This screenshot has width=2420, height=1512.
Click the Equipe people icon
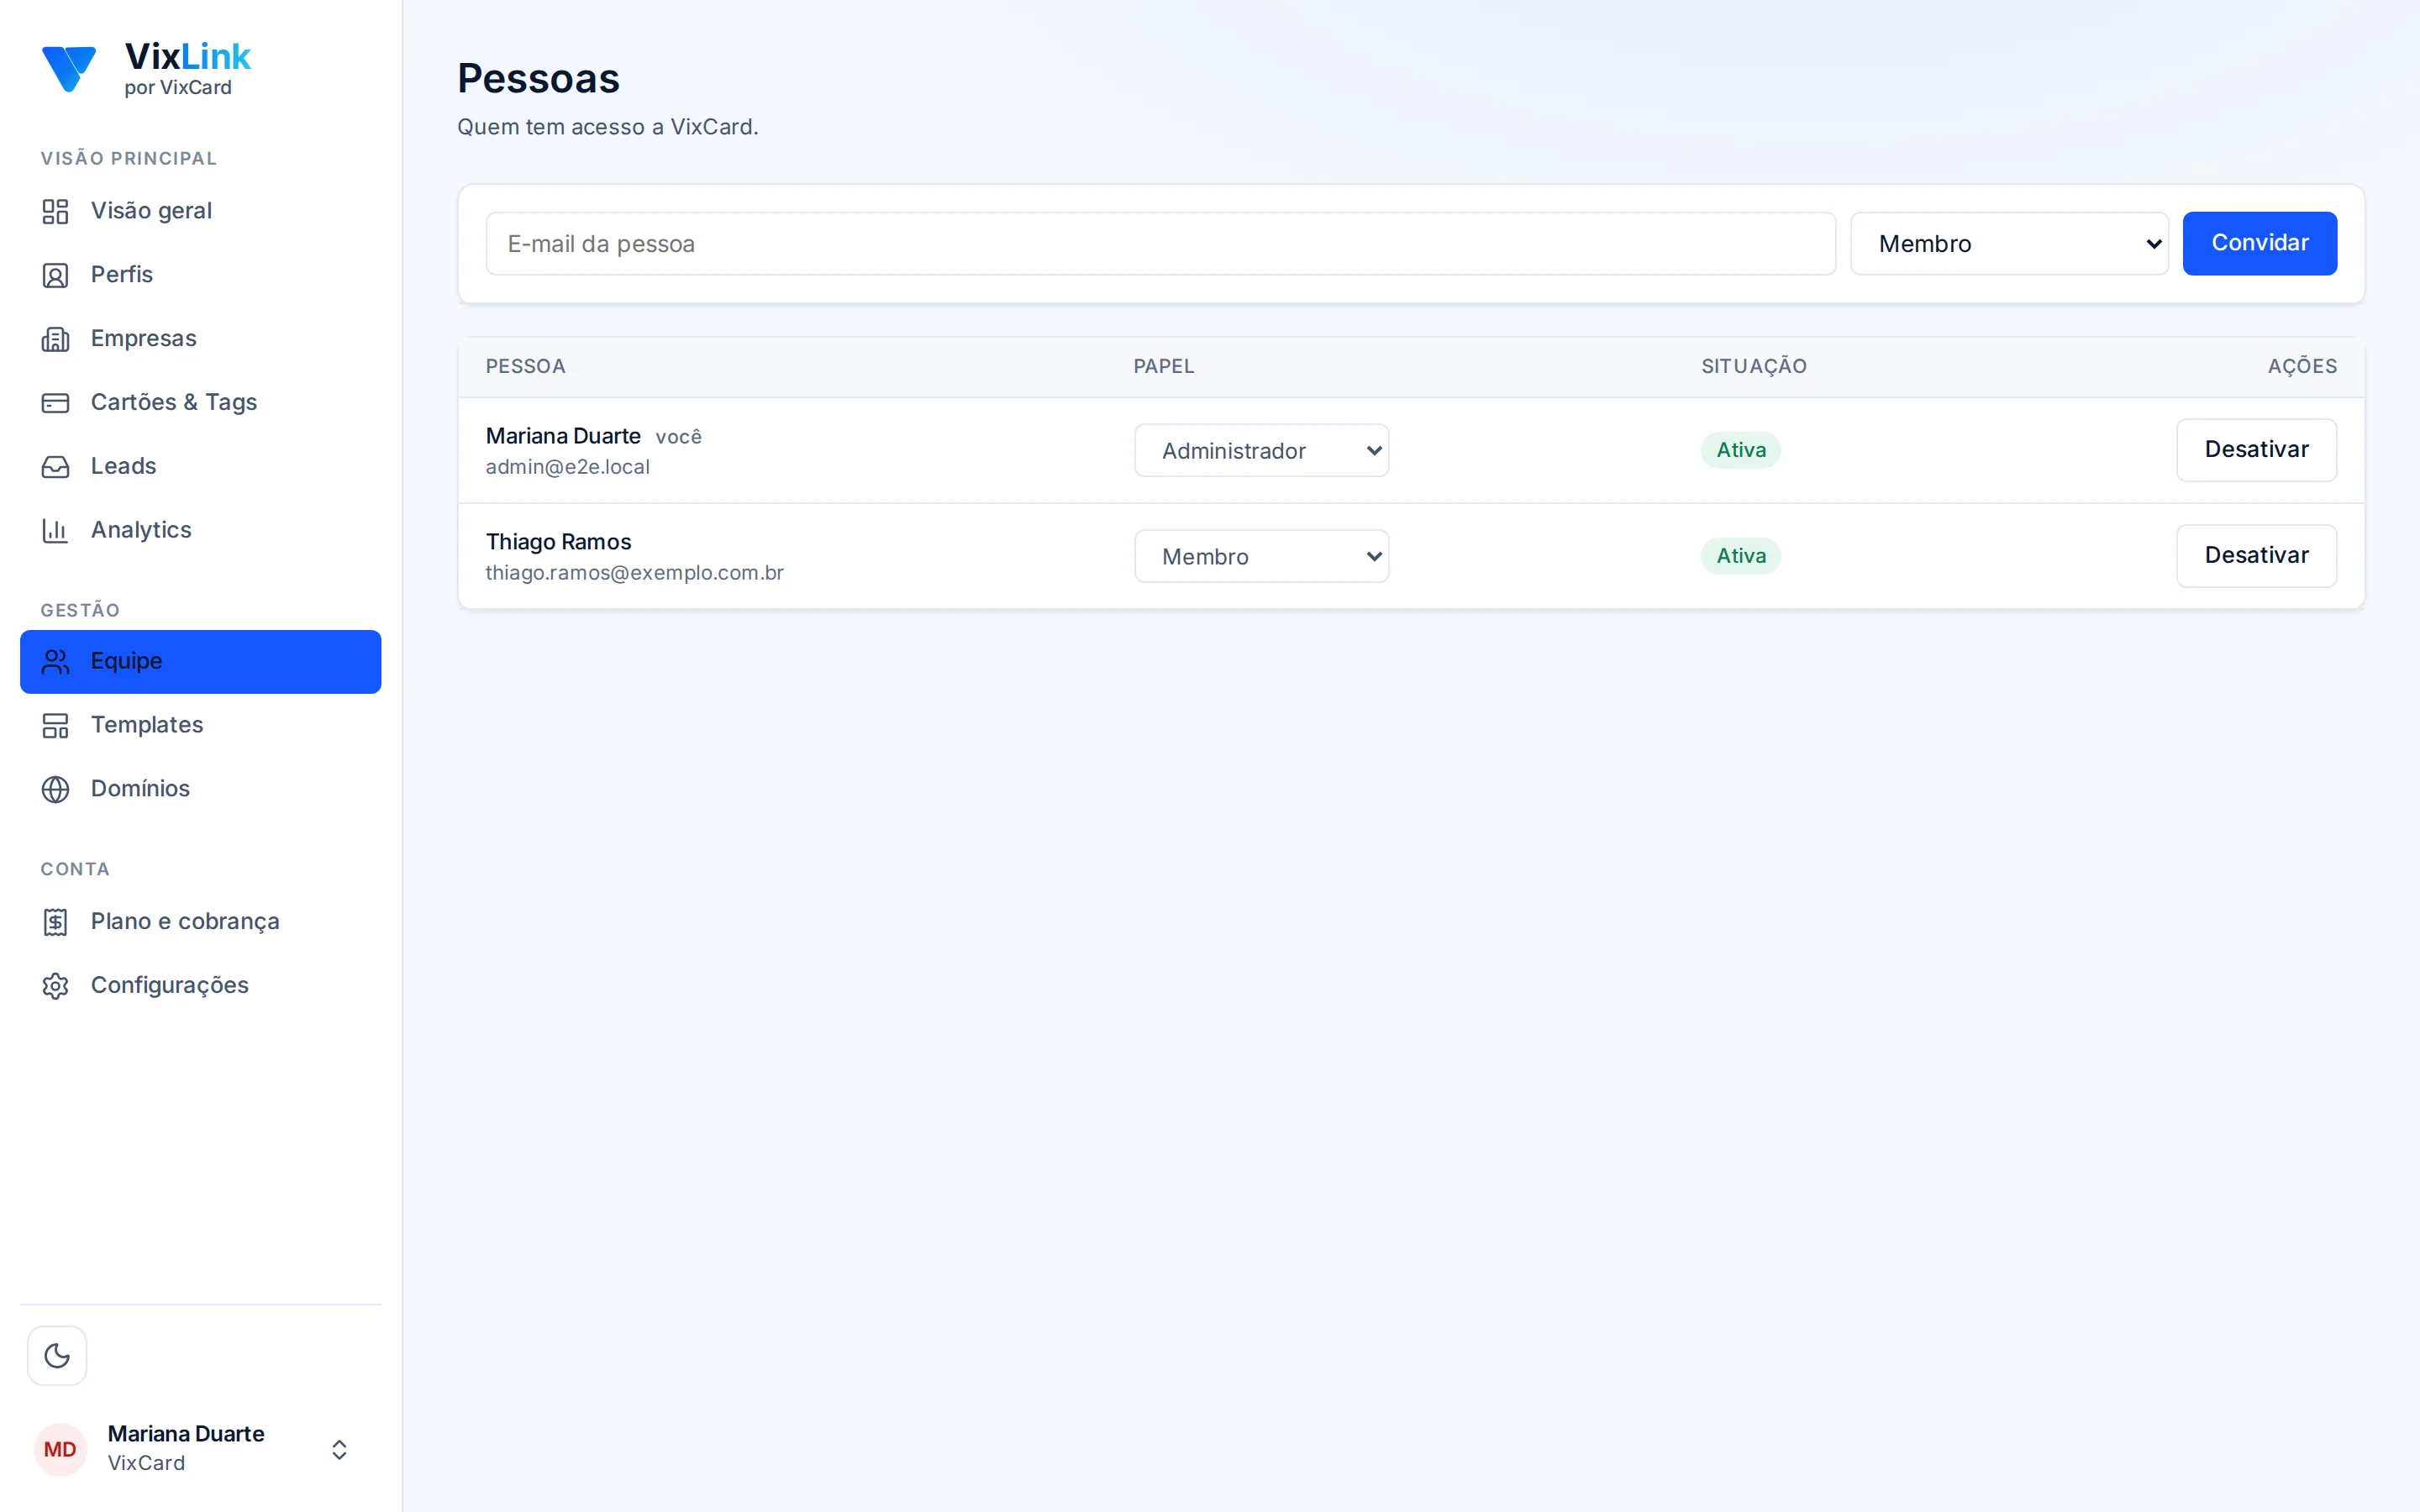point(55,661)
